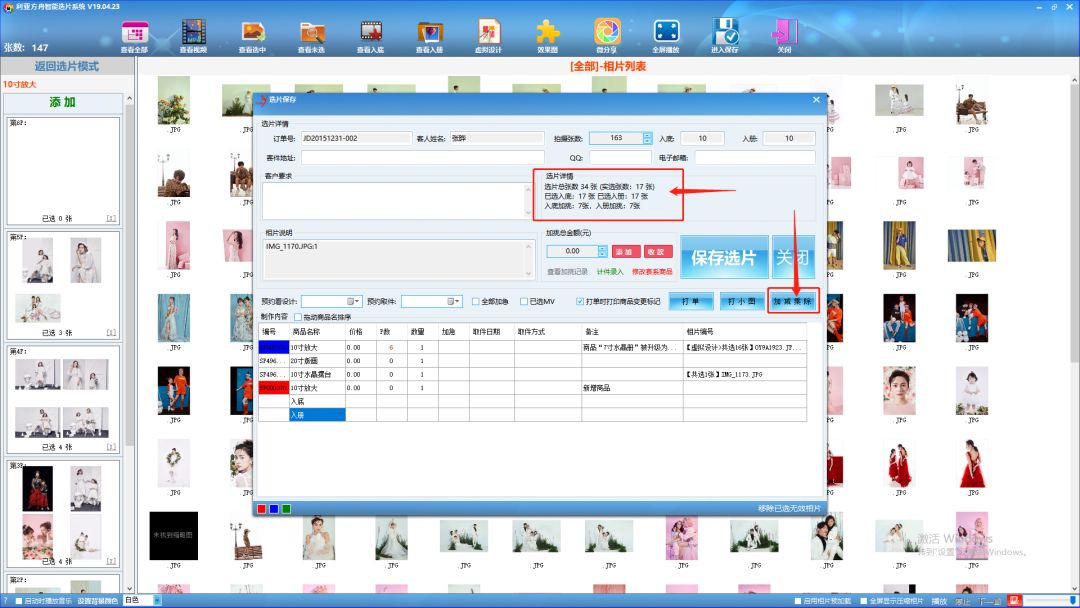Open 查看视频 (view video) toolbar icon

tap(194, 36)
